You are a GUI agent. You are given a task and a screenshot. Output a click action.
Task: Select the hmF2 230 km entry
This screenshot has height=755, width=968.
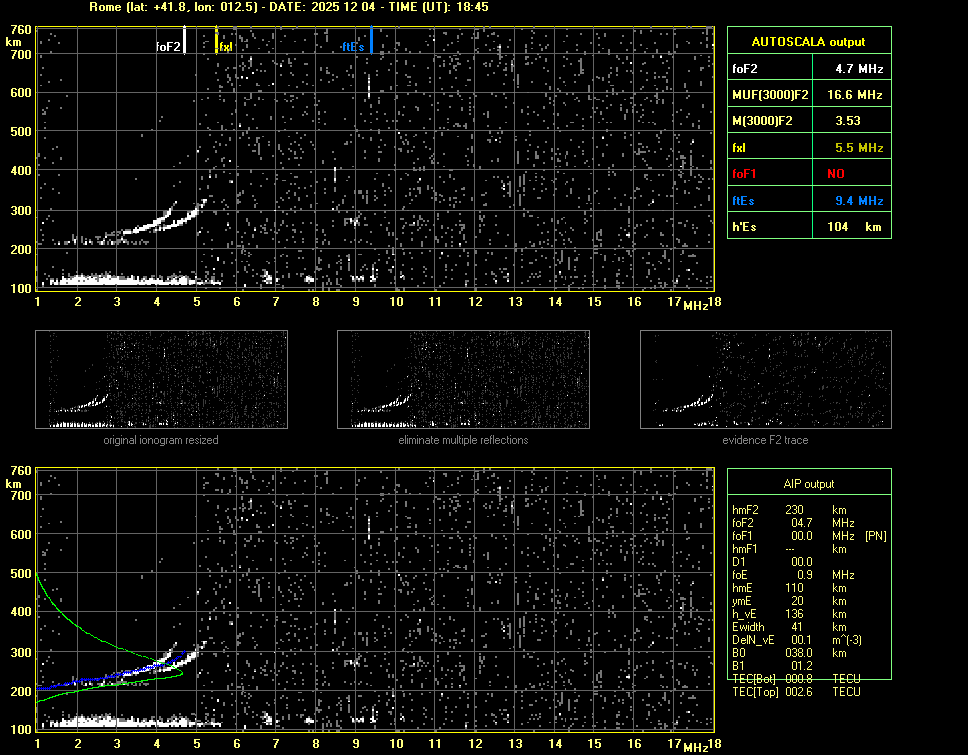795,510
